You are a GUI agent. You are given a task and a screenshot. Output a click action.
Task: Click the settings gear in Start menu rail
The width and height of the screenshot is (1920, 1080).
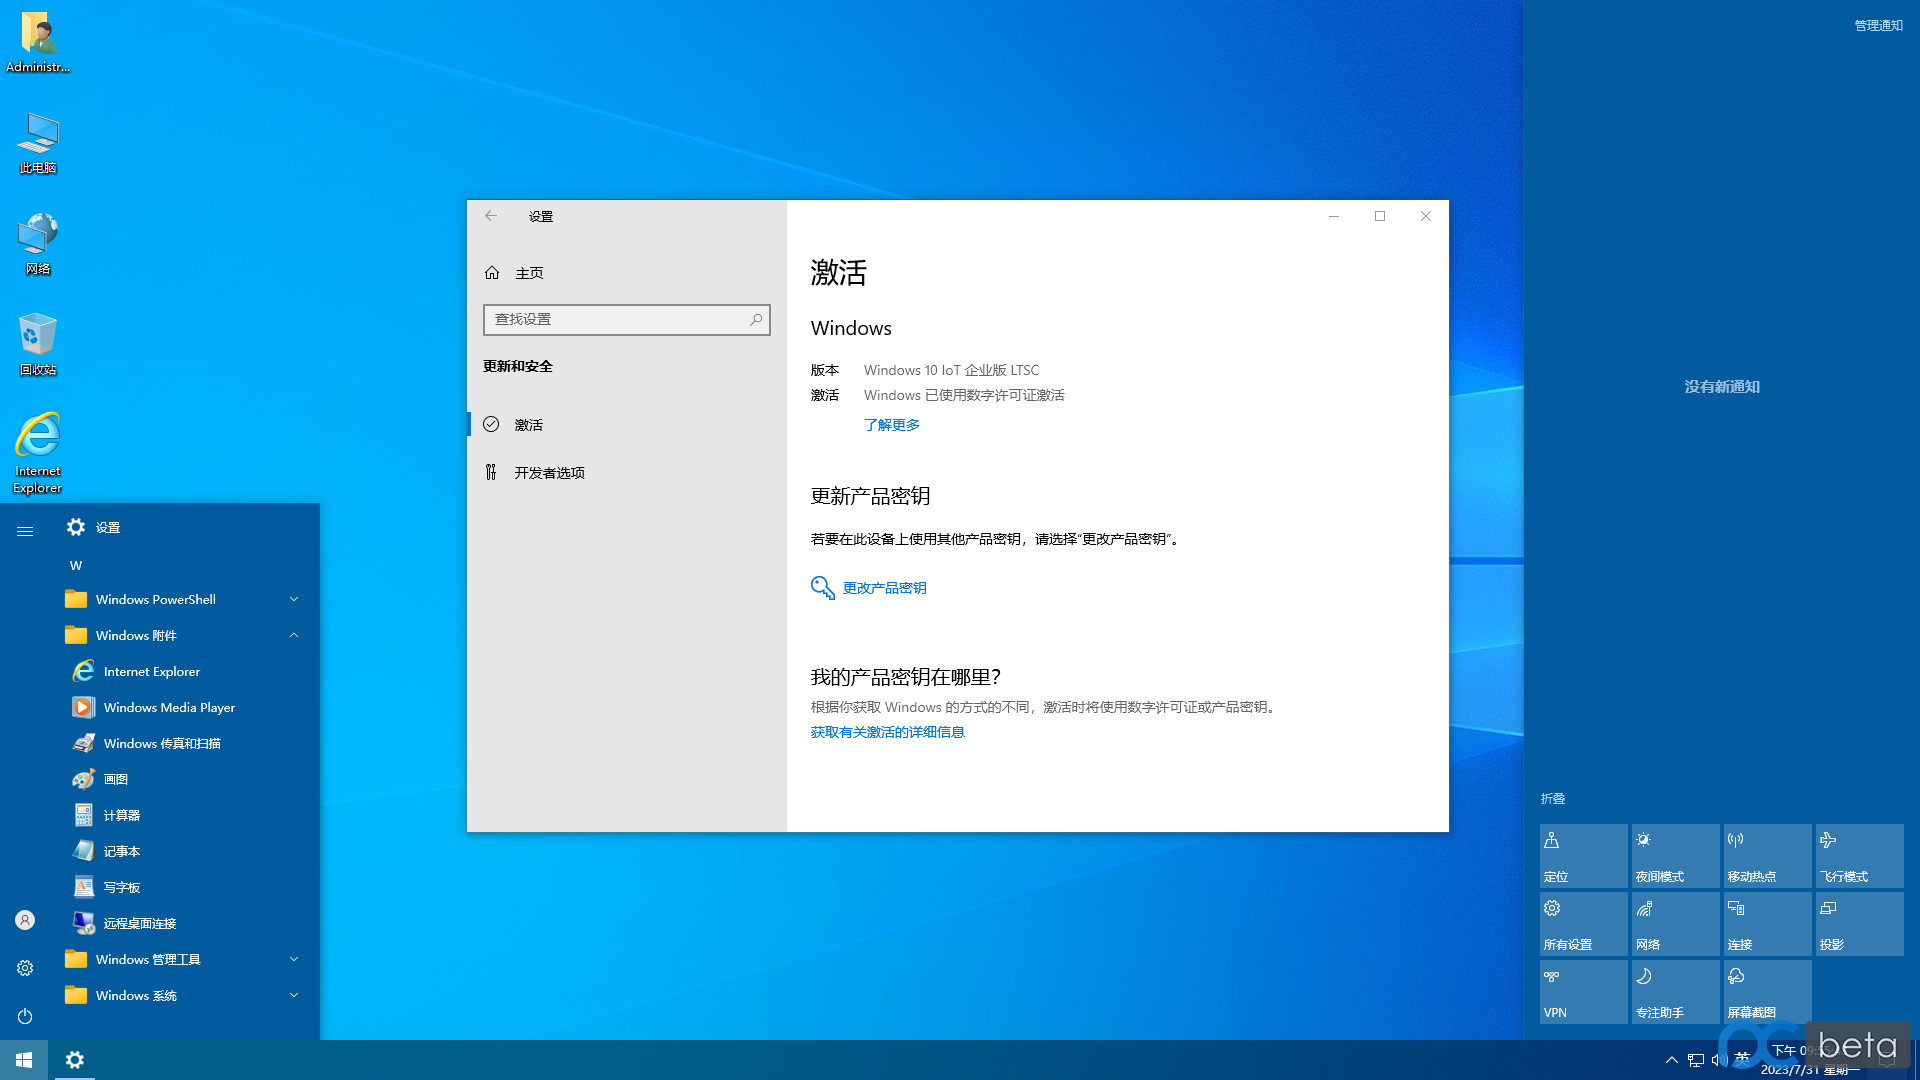pyautogui.click(x=25, y=968)
